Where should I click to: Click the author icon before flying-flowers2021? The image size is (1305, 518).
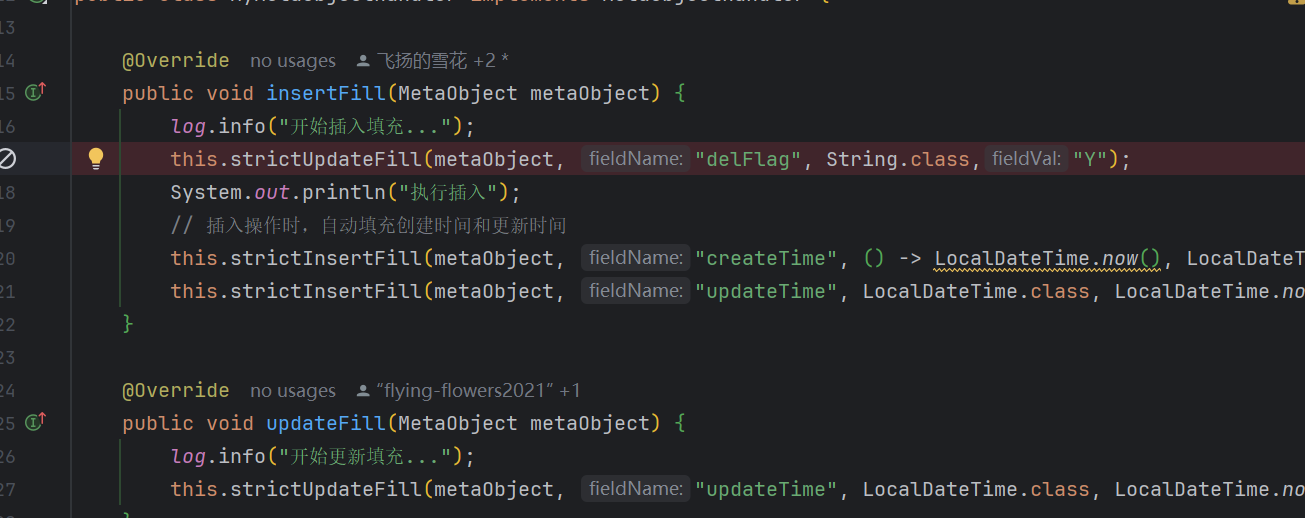pos(363,391)
